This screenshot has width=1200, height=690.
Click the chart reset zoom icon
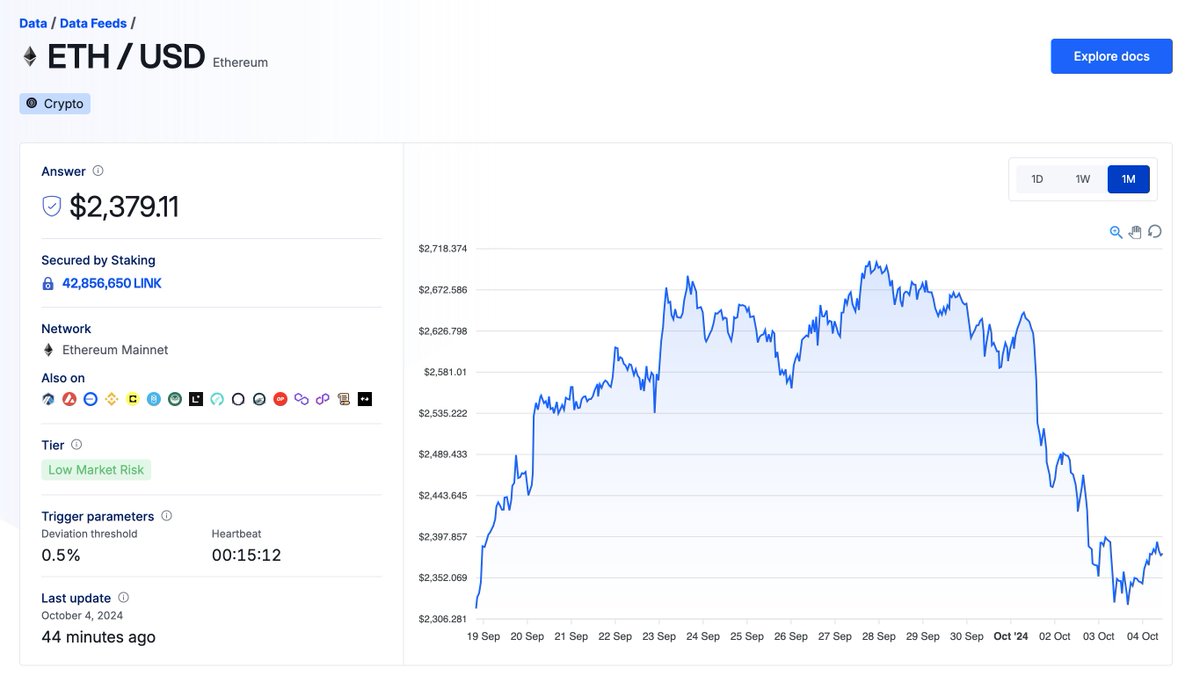1155,232
